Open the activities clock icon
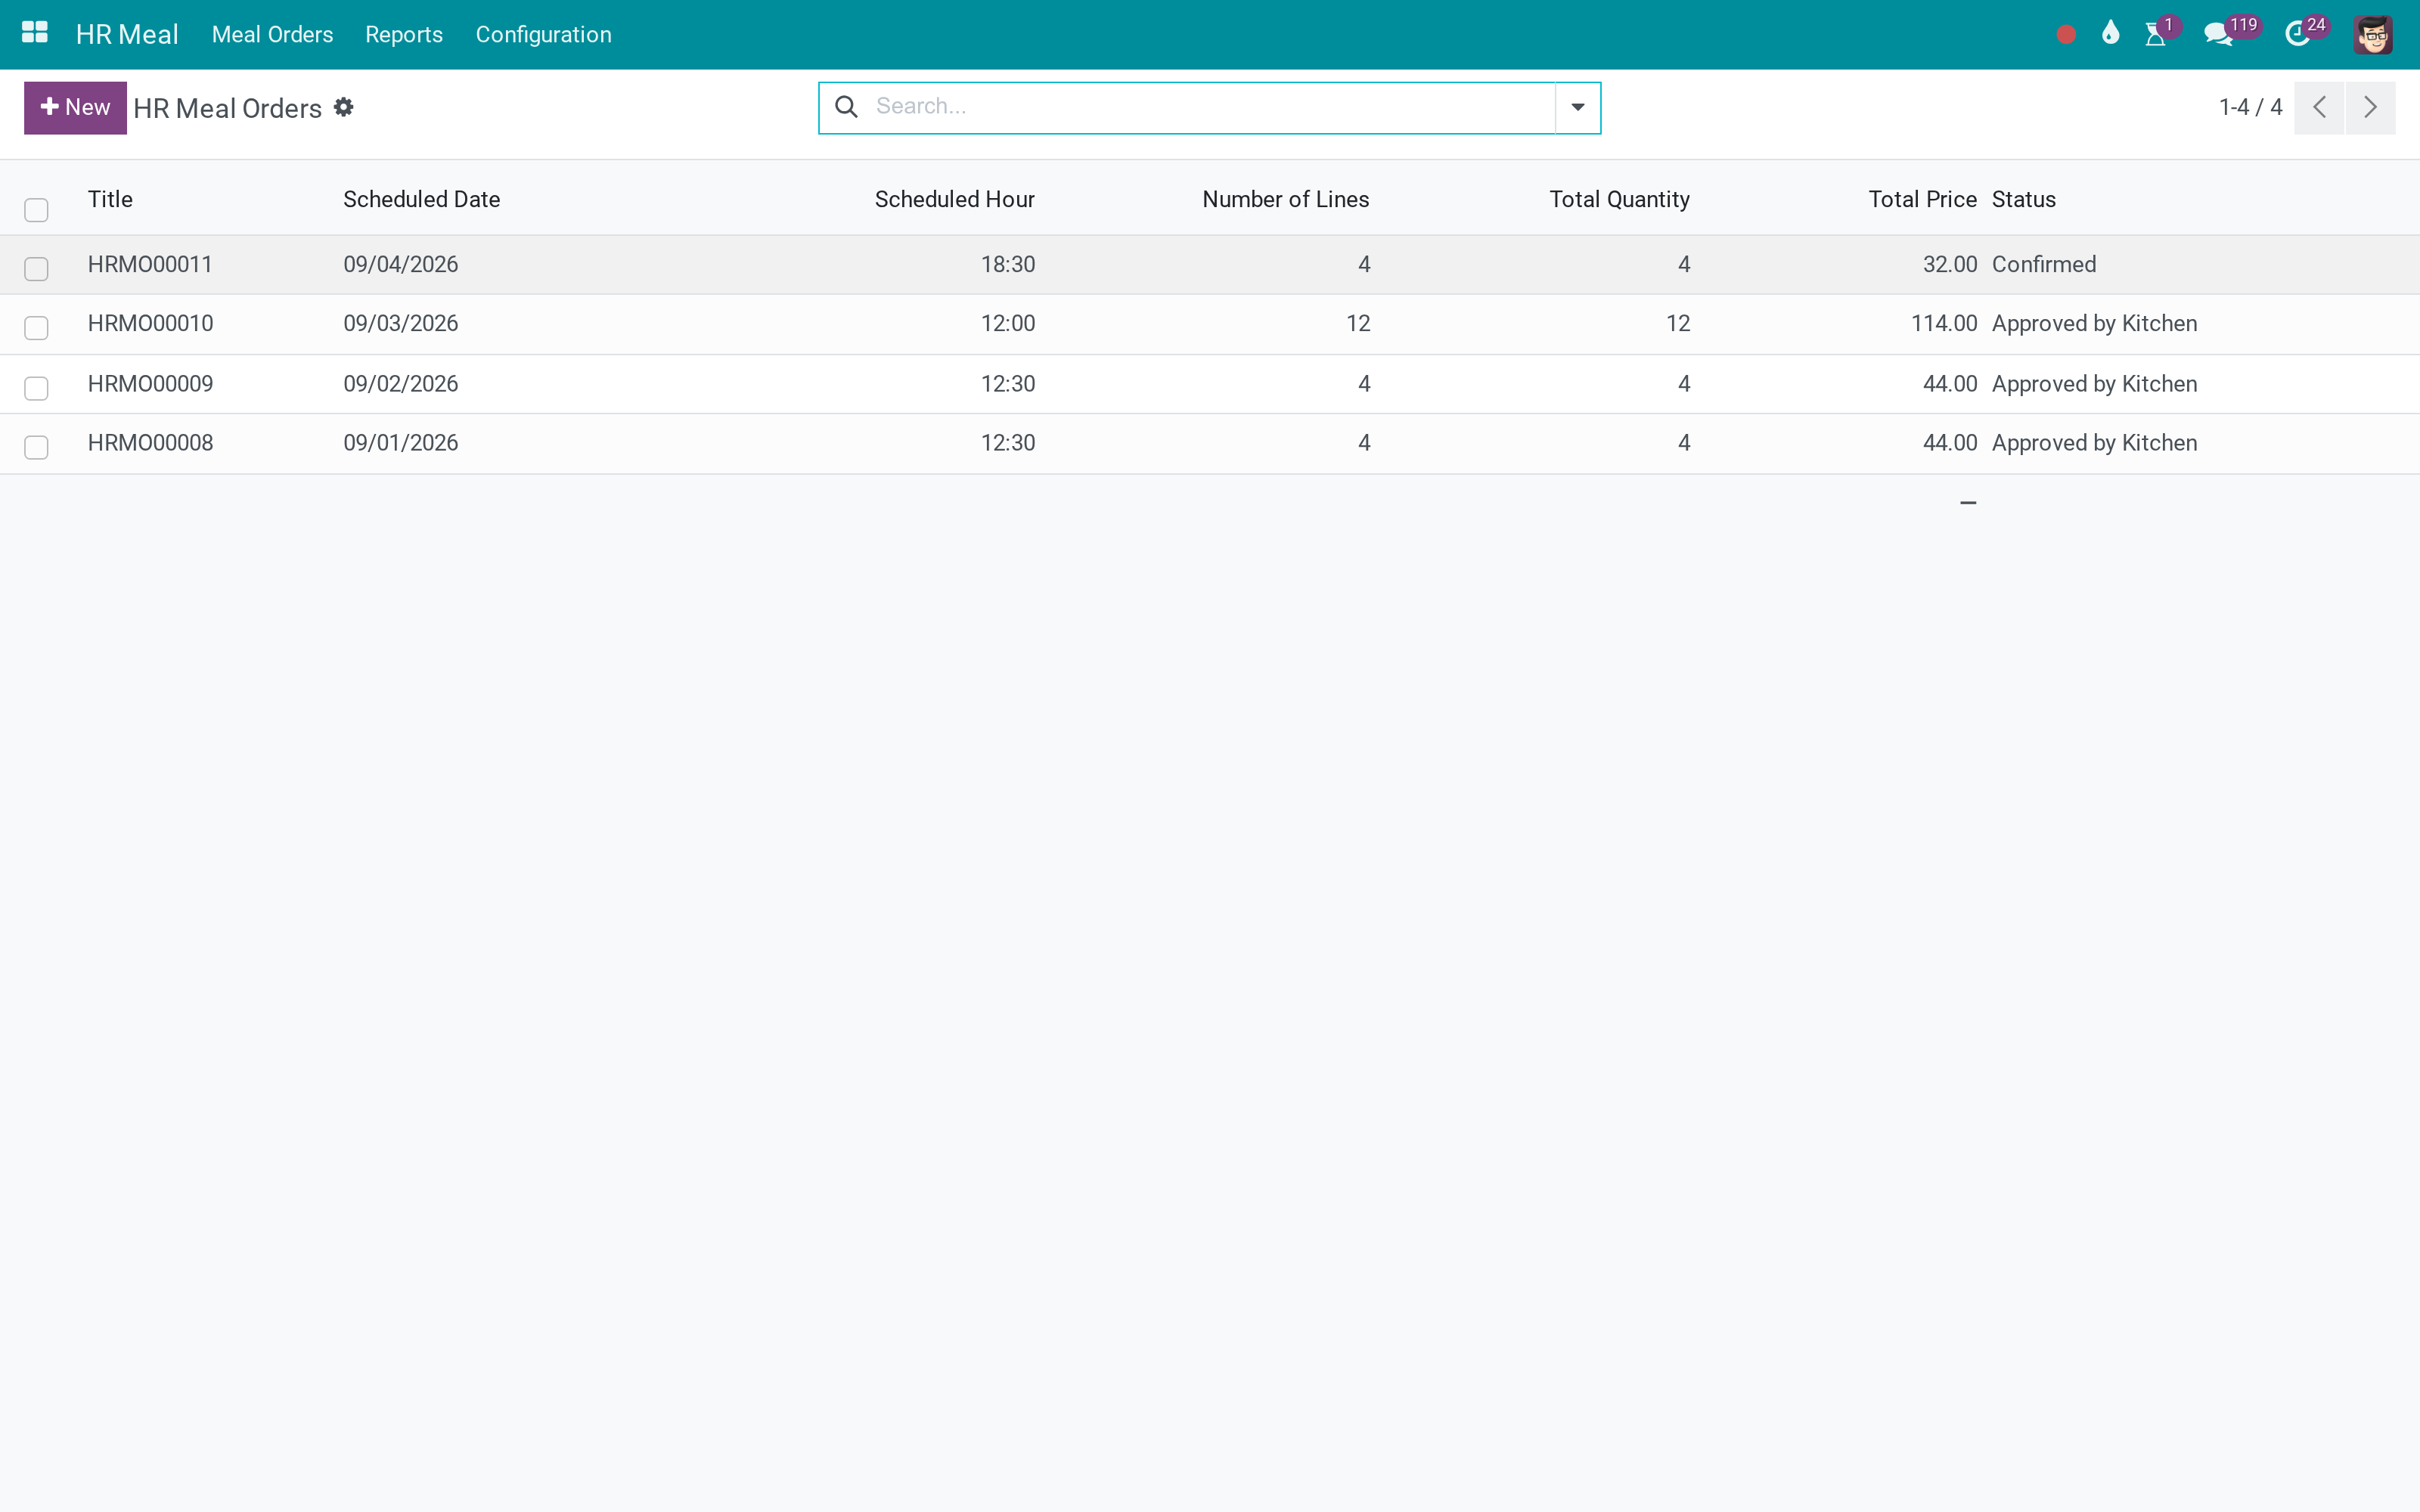 2298,35
